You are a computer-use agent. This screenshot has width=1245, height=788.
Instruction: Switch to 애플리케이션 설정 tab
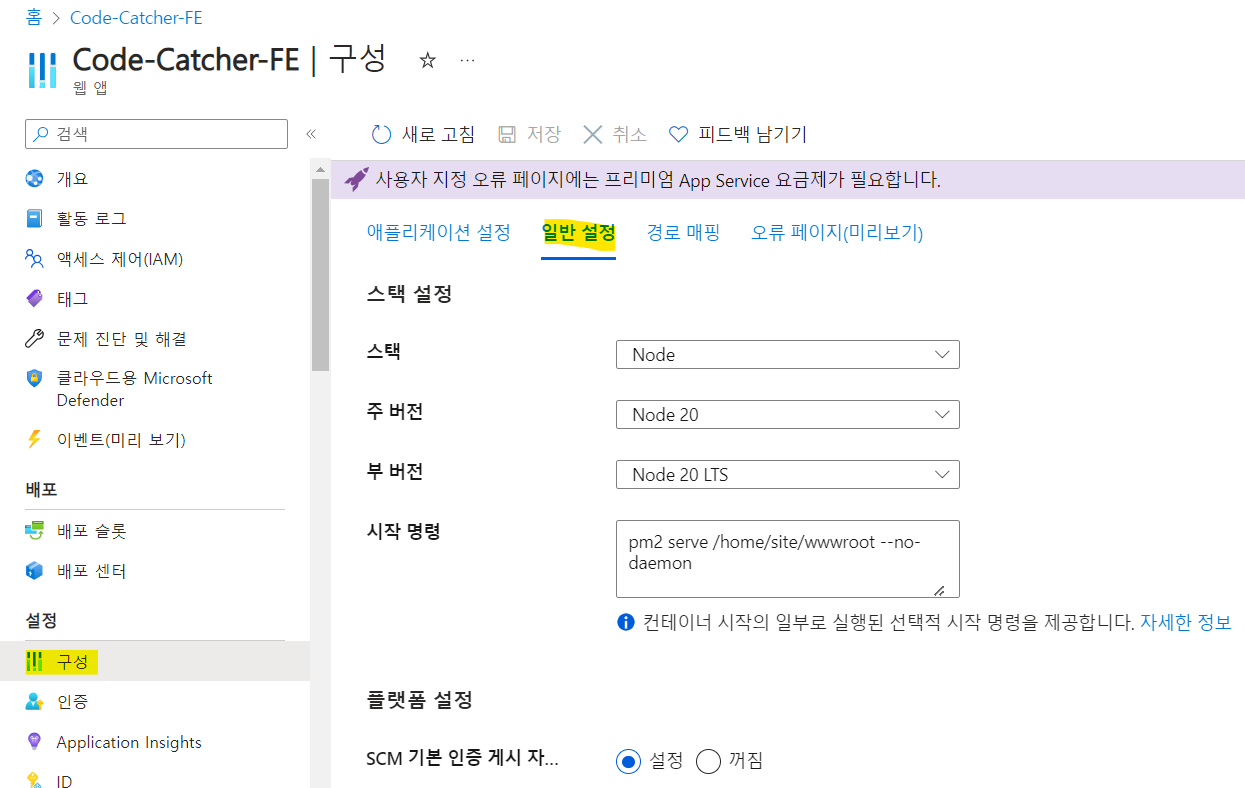click(439, 233)
